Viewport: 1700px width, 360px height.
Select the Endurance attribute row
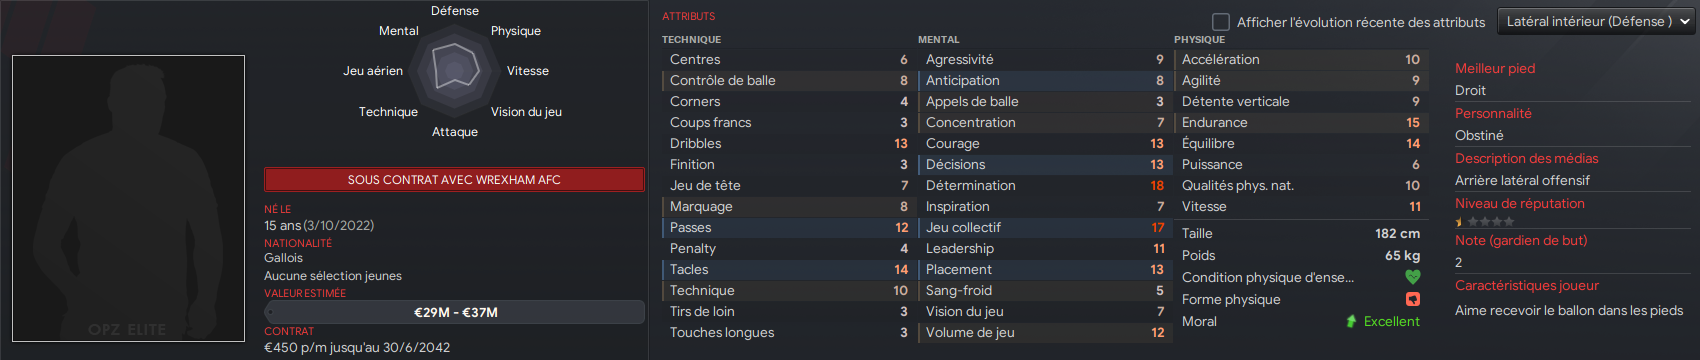point(1299,122)
